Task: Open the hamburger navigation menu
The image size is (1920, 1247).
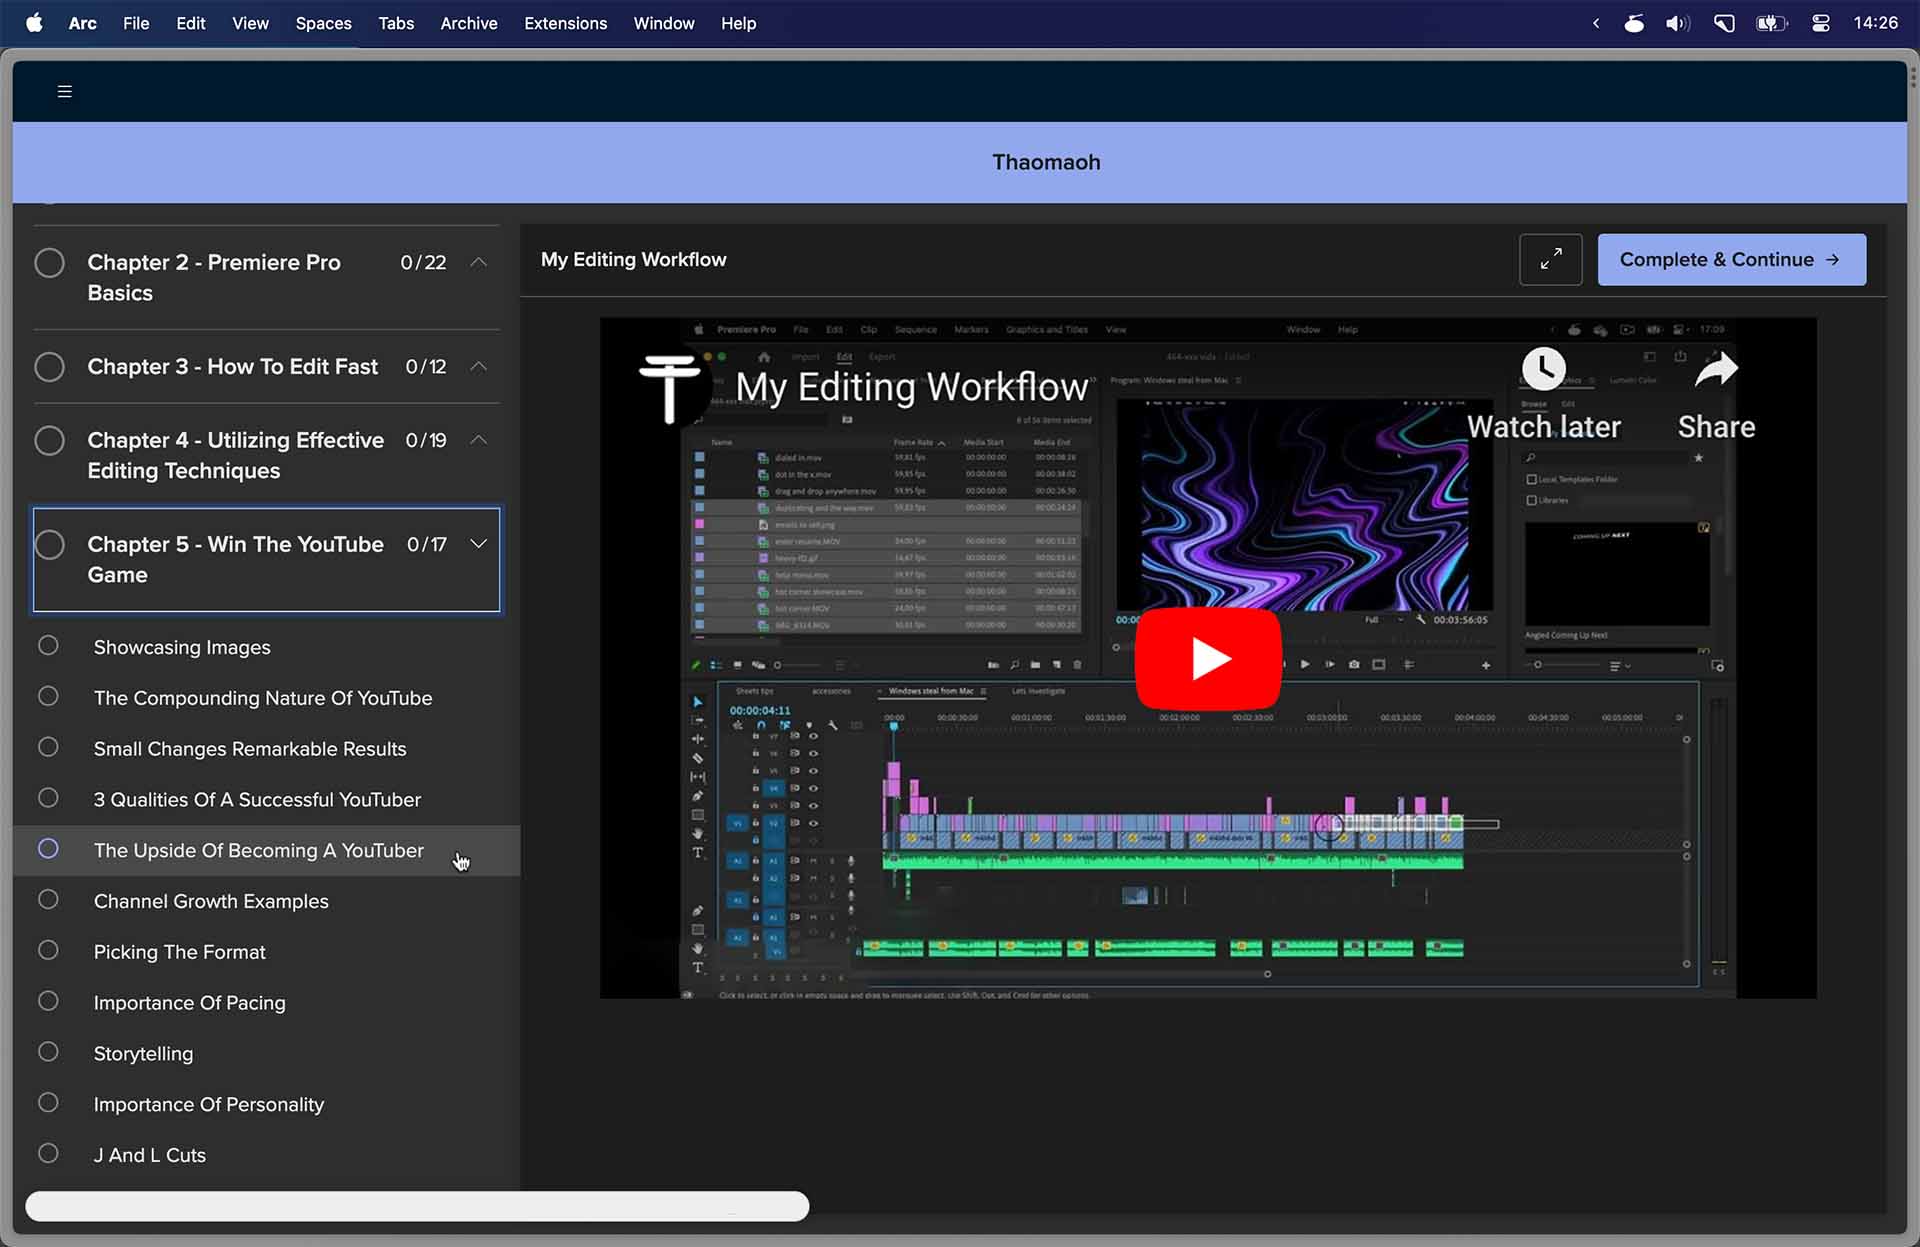Action: point(64,90)
